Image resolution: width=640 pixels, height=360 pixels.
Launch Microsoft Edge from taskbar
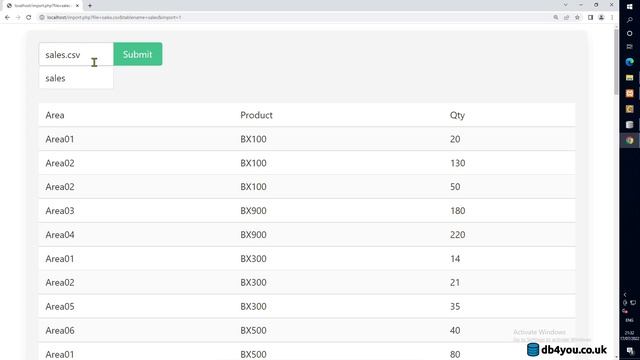tap(629, 62)
